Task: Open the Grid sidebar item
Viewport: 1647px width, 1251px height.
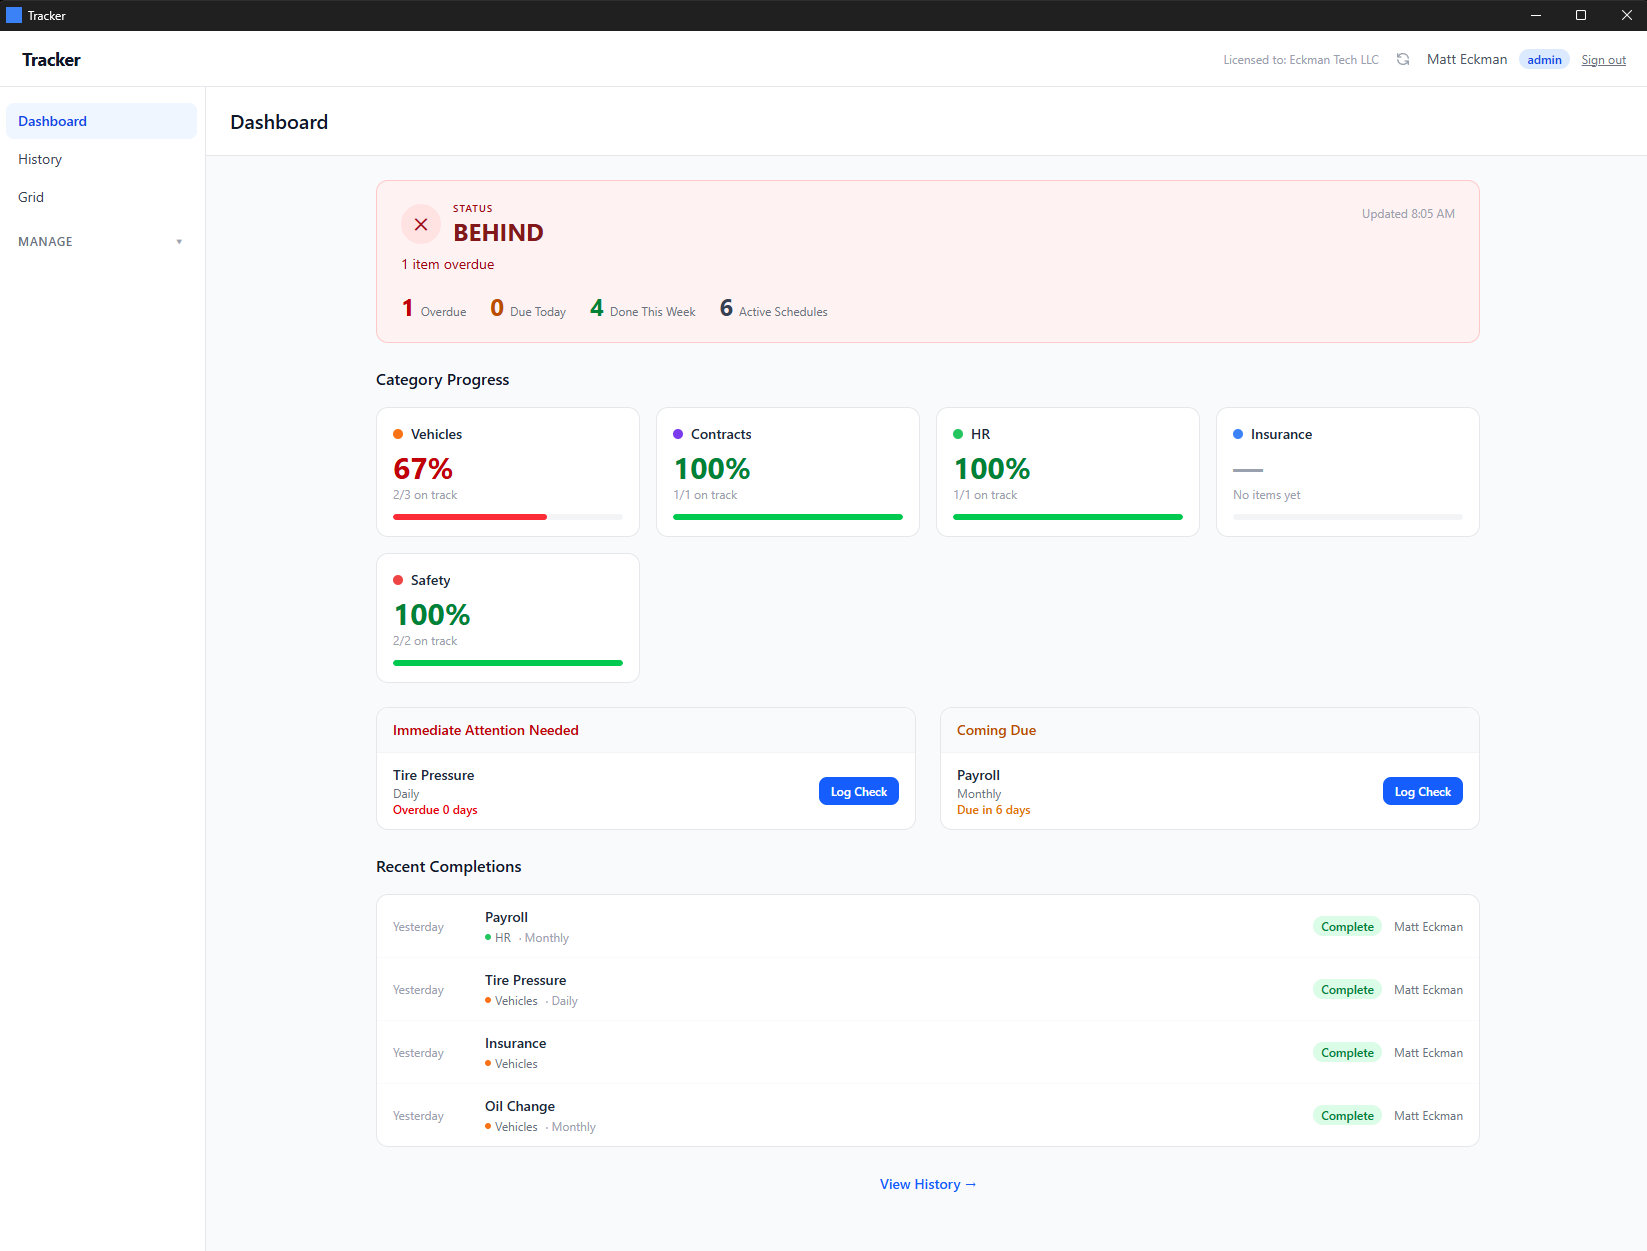Action: [x=101, y=197]
